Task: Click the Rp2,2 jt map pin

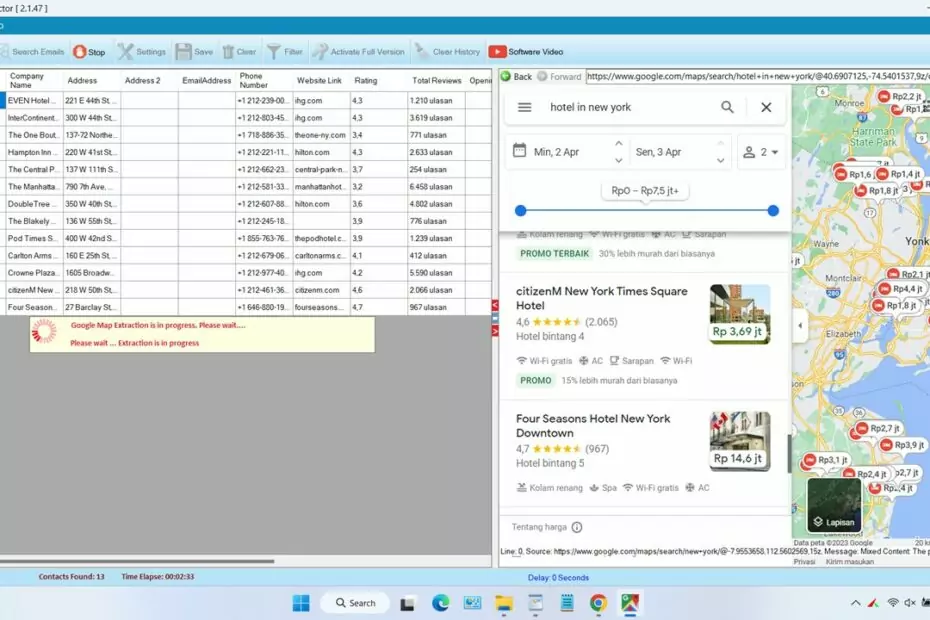Action: [901, 96]
